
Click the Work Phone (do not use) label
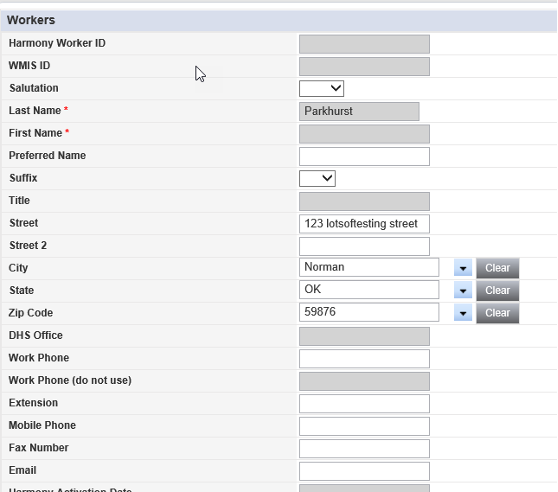pyautogui.click(x=70, y=380)
